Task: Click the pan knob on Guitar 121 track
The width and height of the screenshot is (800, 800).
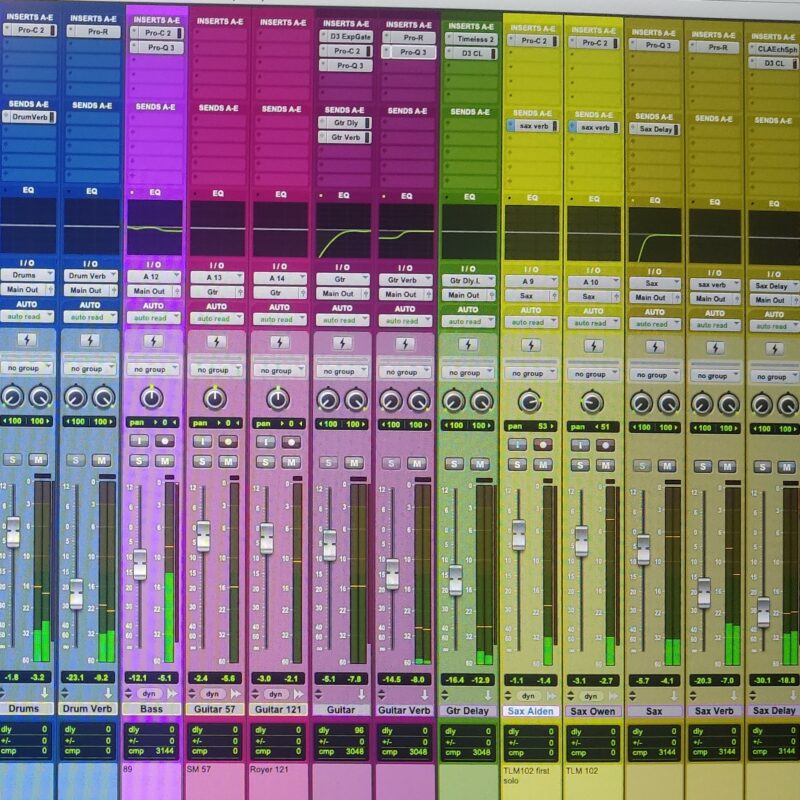Action: point(278,399)
